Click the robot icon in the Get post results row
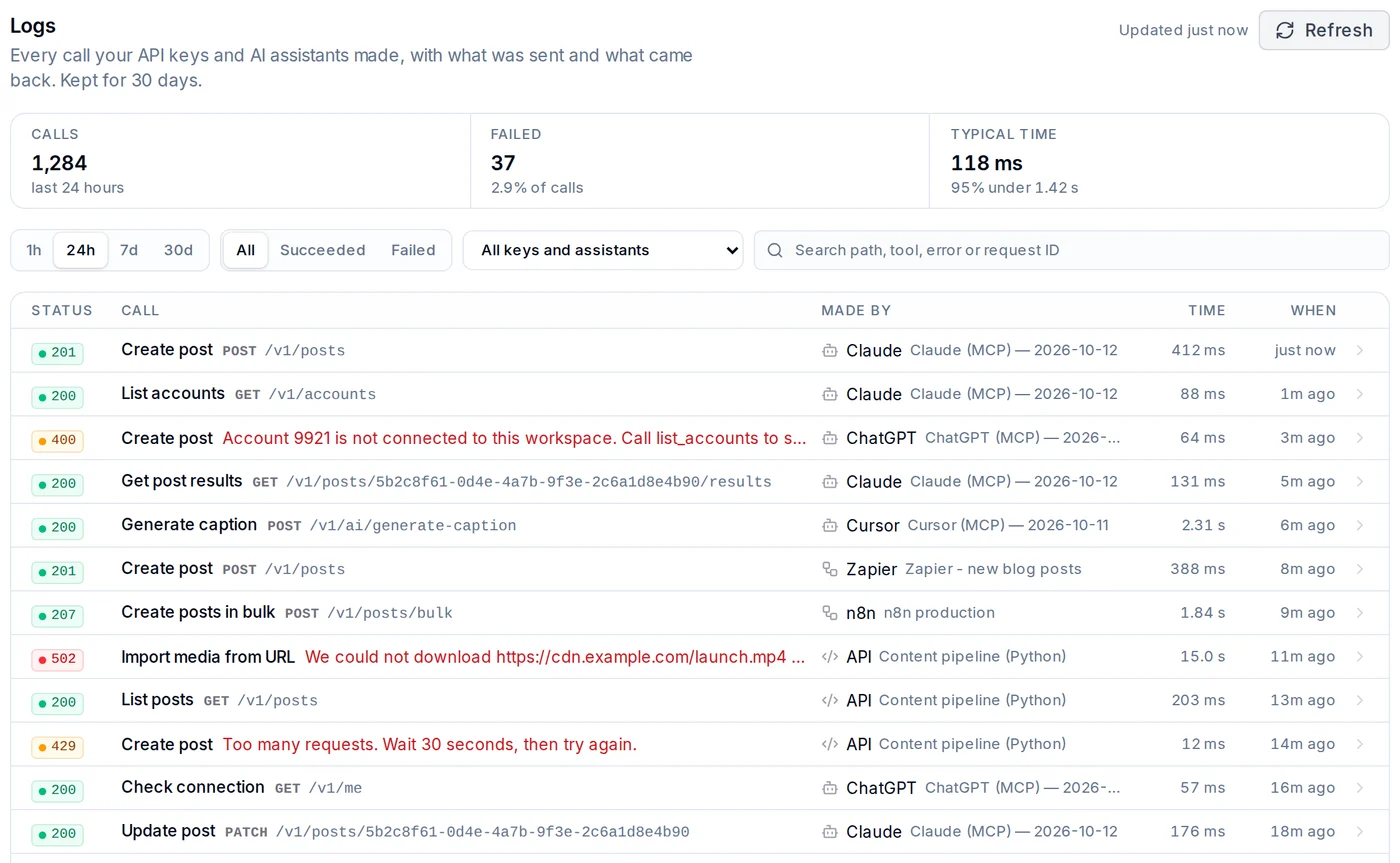 click(829, 482)
